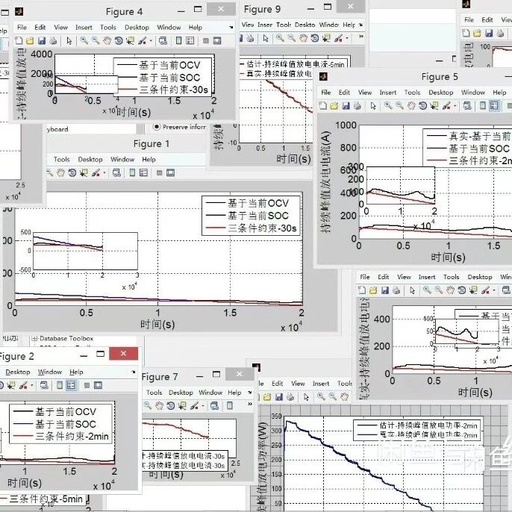512x512 pixels.
Task: Activate Pan hand tool in Figure 4
Action: click(x=107, y=41)
